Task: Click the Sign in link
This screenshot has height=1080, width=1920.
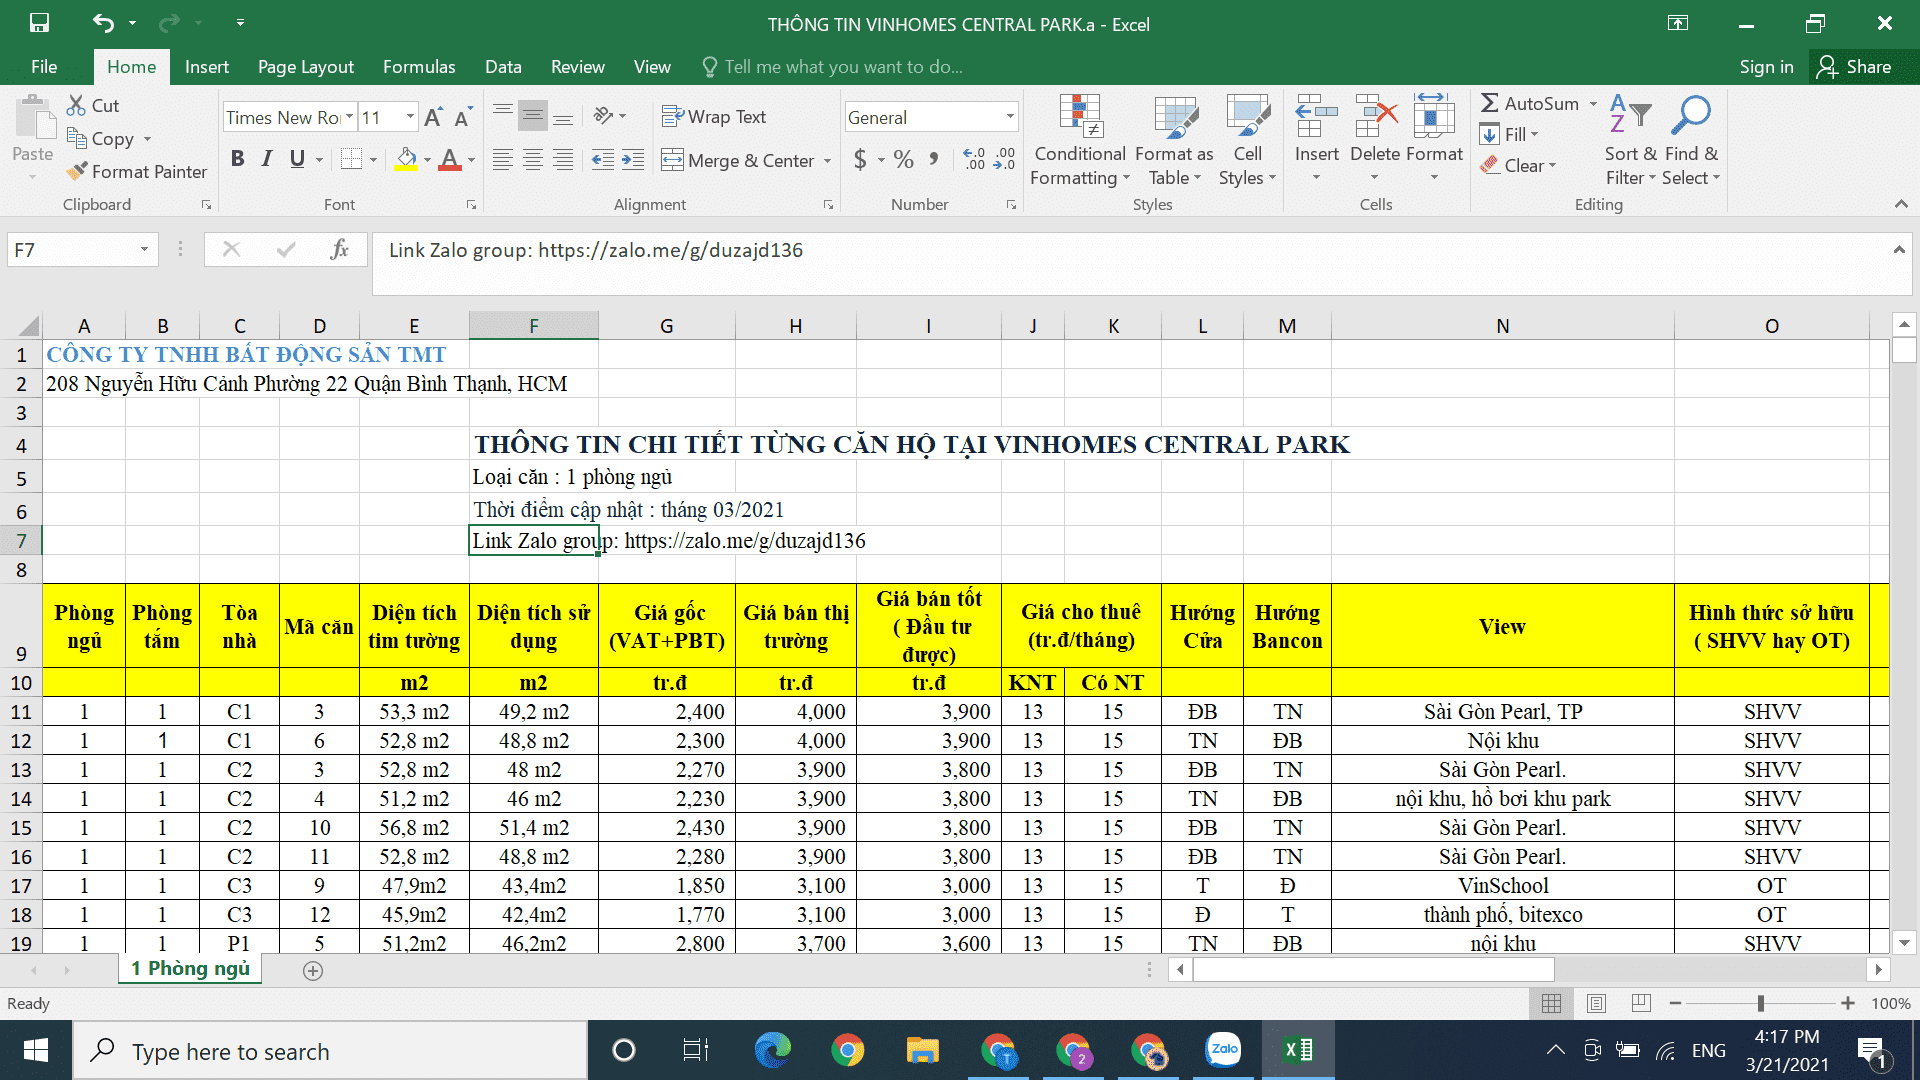Action: [x=1766, y=67]
